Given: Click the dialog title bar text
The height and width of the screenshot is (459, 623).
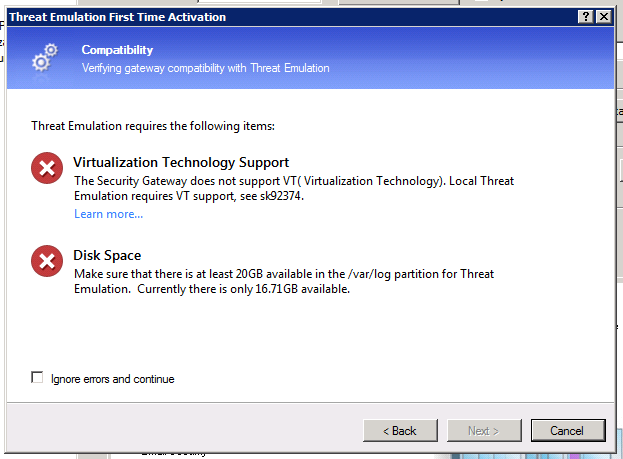Looking at the screenshot, I should (118, 17).
